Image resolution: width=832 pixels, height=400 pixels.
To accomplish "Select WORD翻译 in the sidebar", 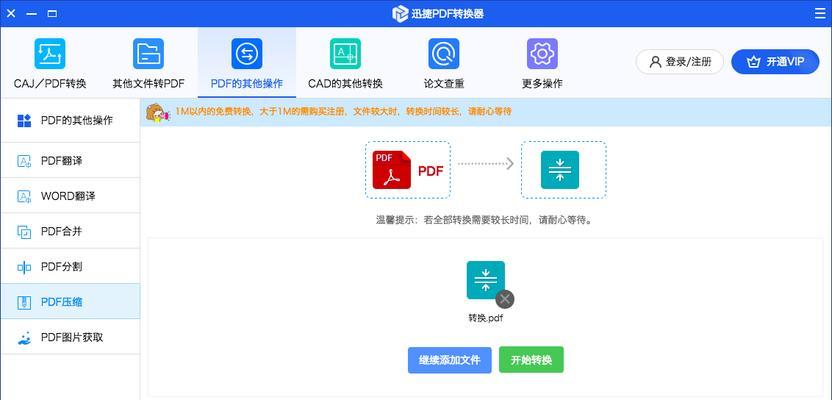I will click(70, 196).
